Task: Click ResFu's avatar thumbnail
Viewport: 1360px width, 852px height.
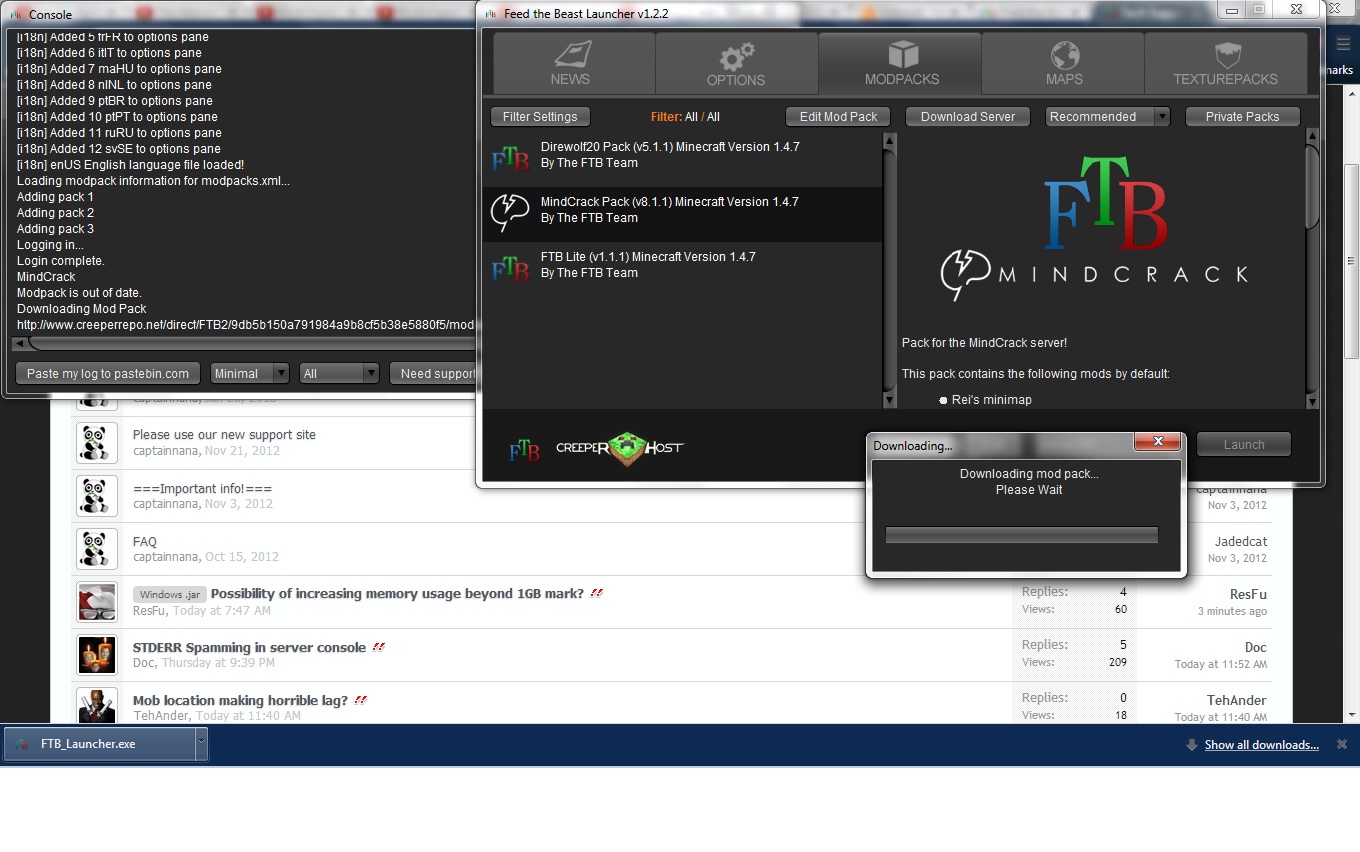Action: (x=97, y=602)
